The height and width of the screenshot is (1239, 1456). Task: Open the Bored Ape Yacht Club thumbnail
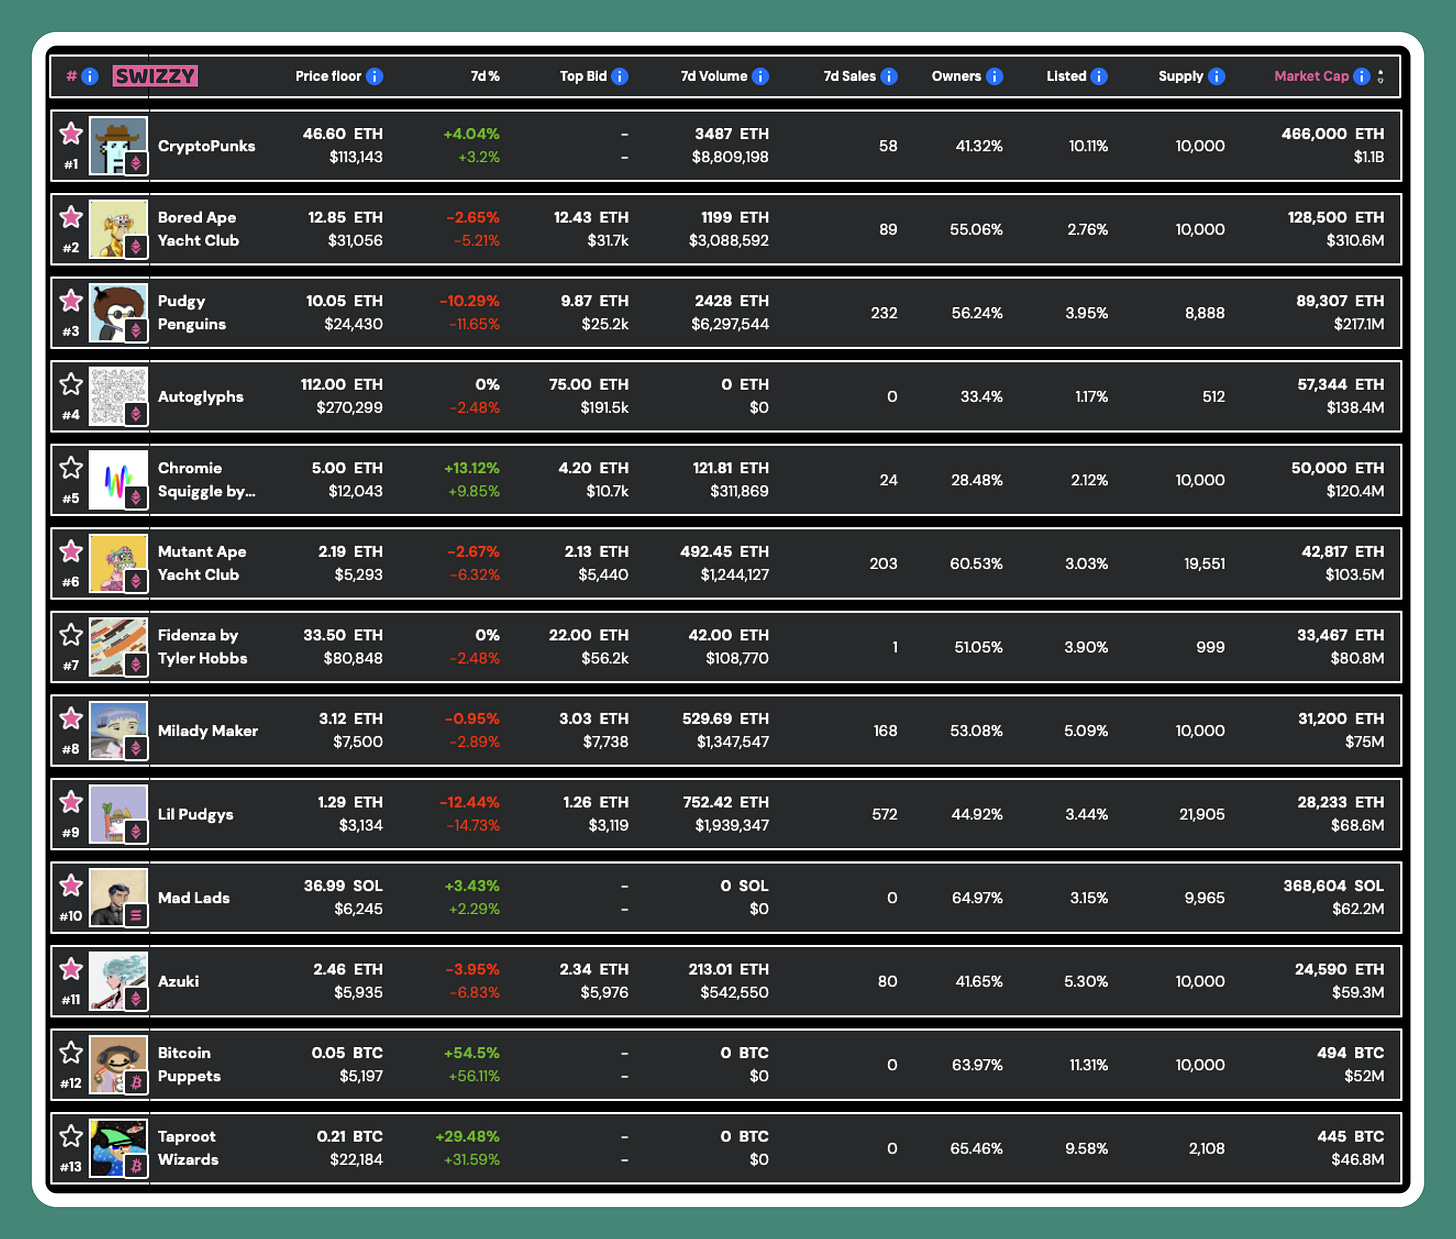click(x=118, y=229)
